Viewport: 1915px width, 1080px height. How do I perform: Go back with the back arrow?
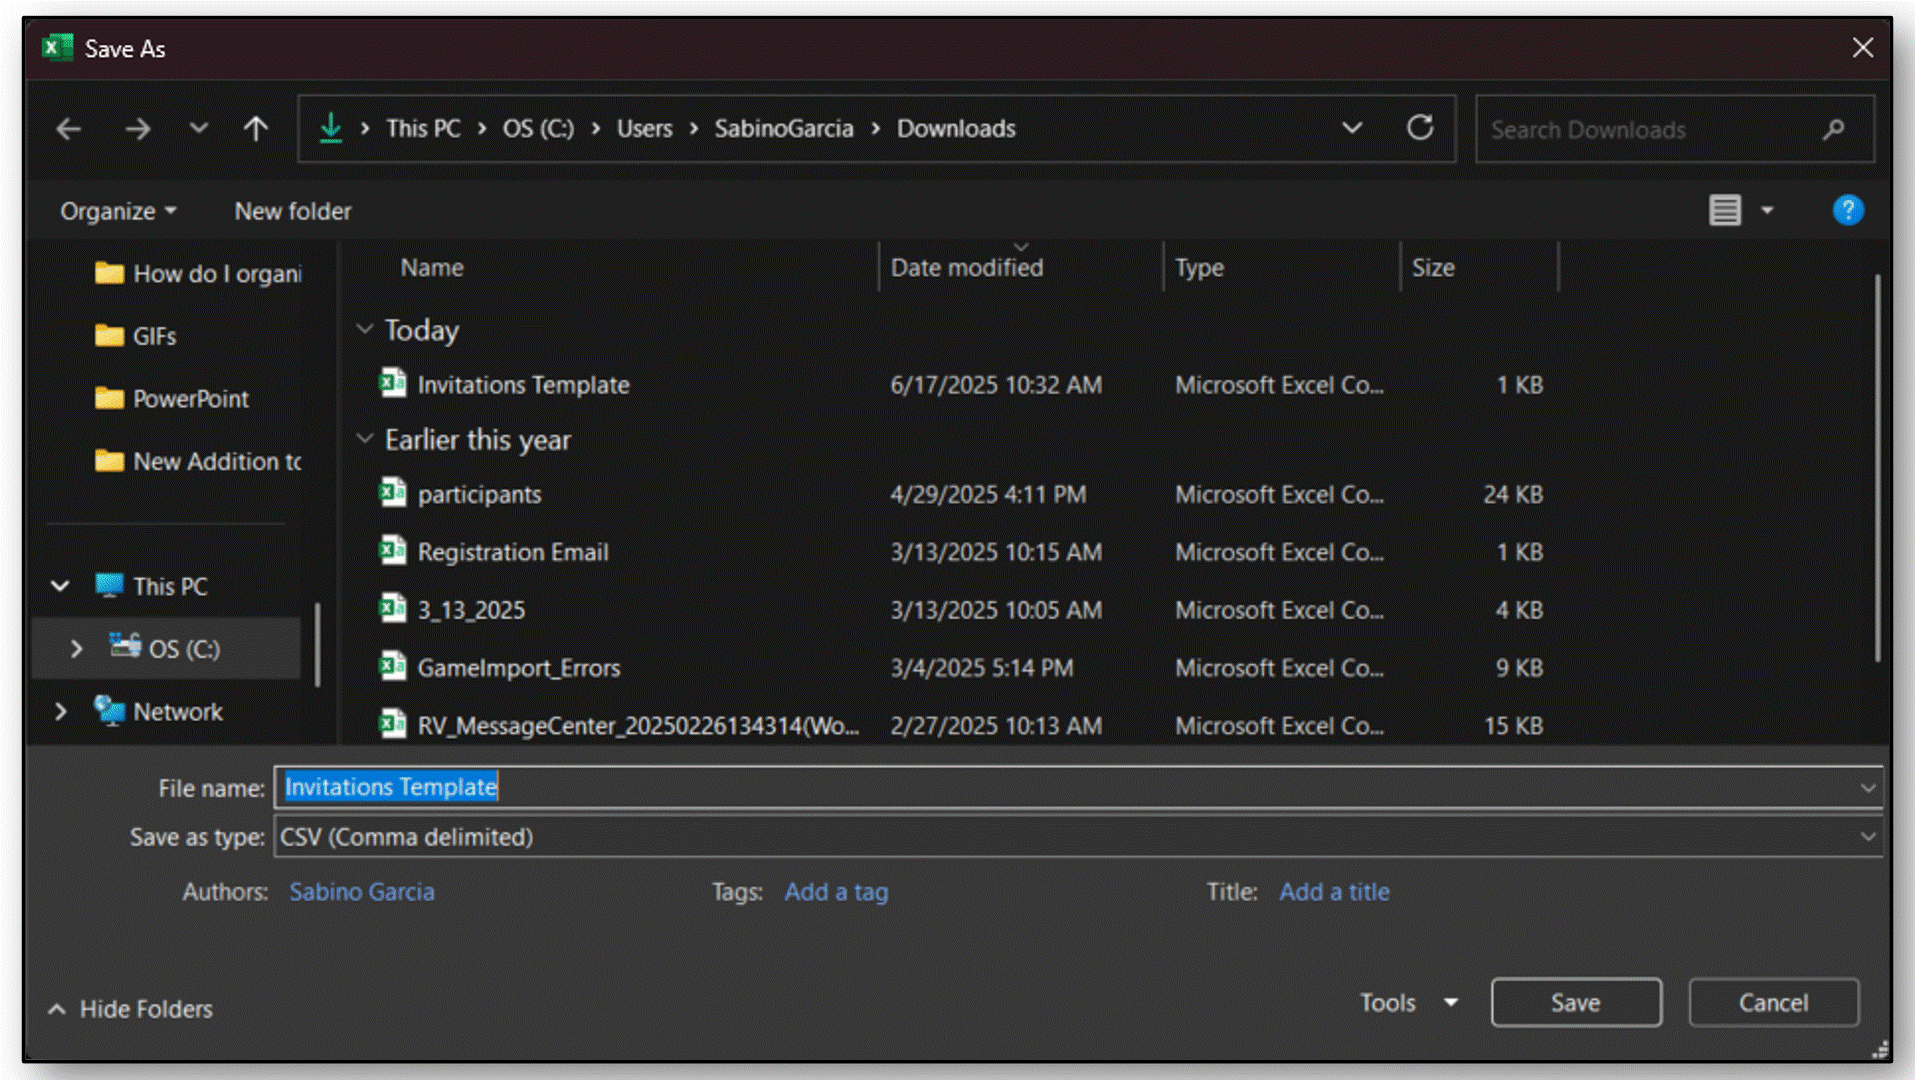(x=69, y=129)
